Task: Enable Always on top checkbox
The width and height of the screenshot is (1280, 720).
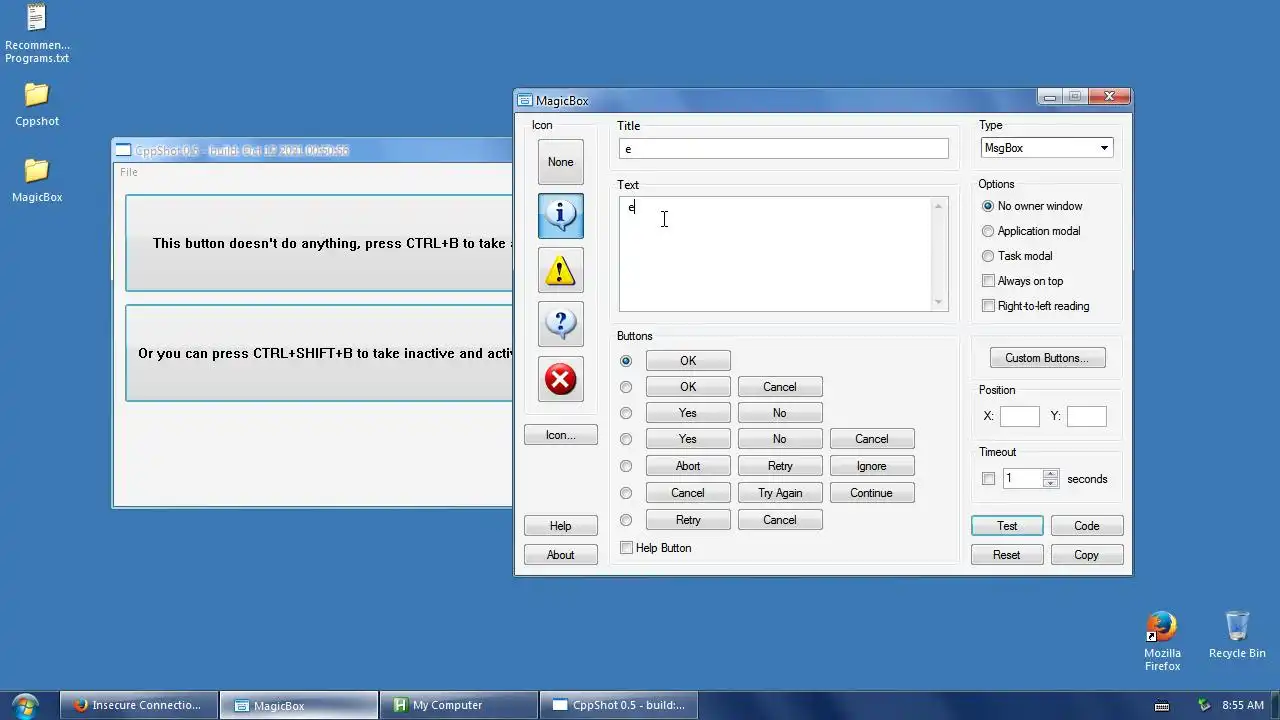Action: pyautogui.click(x=1022, y=281)
